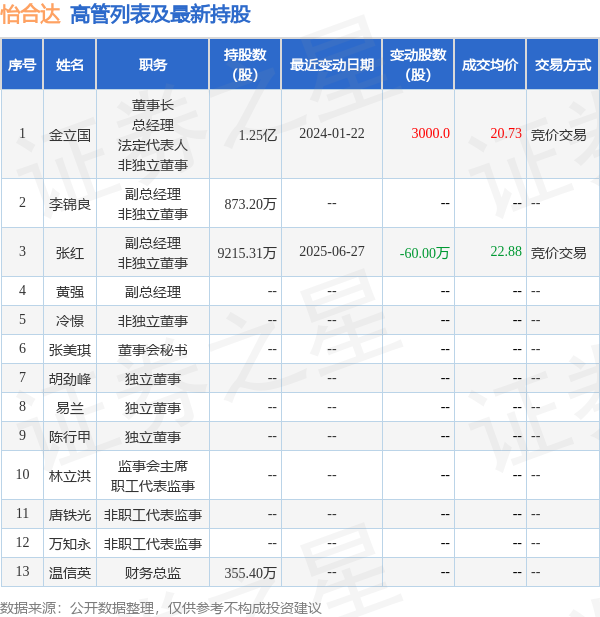Click the name 胡劲峰
This screenshot has height=617, width=600.
(70, 379)
